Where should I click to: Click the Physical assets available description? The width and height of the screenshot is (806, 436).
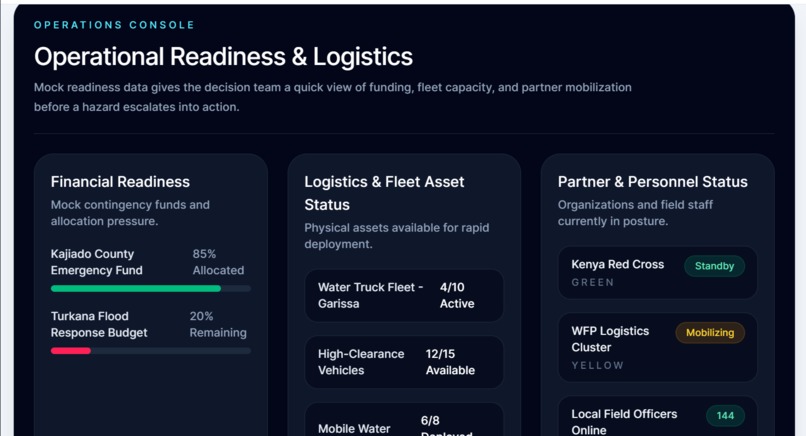tap(397, 236)
